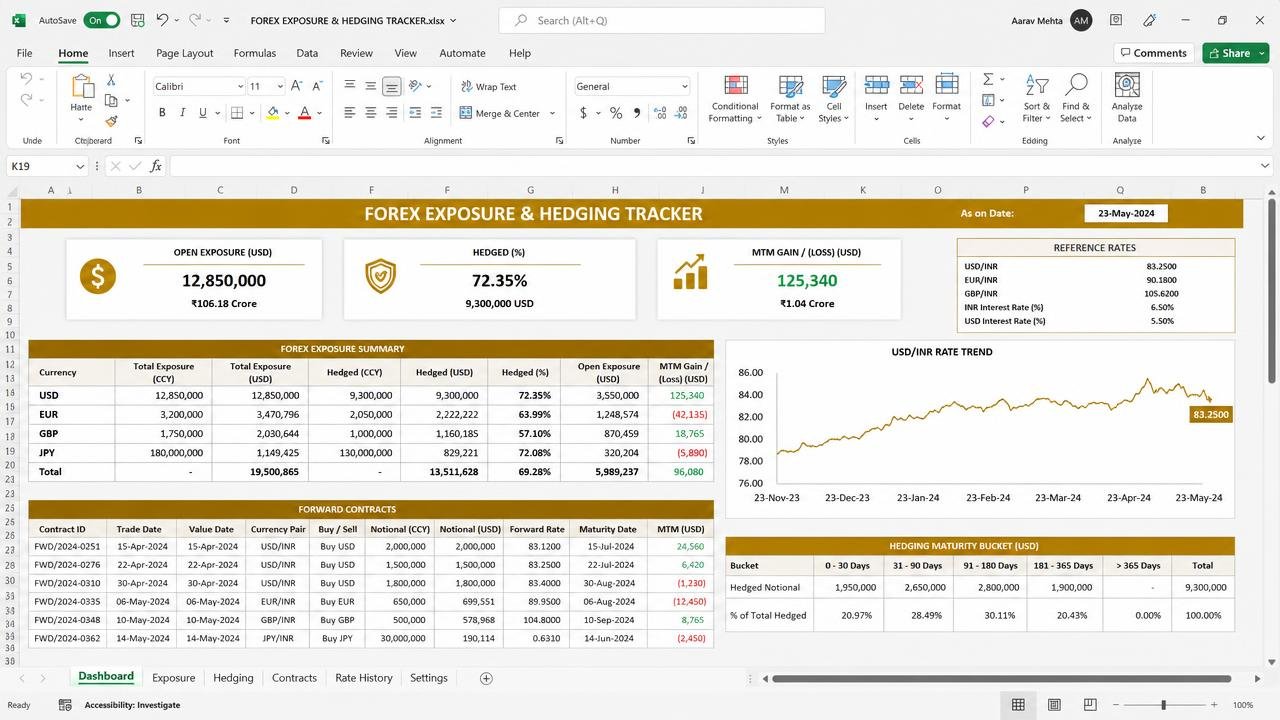Switch to Page Layout view in status bar

pyautogui.click(x=1054, y=705)
